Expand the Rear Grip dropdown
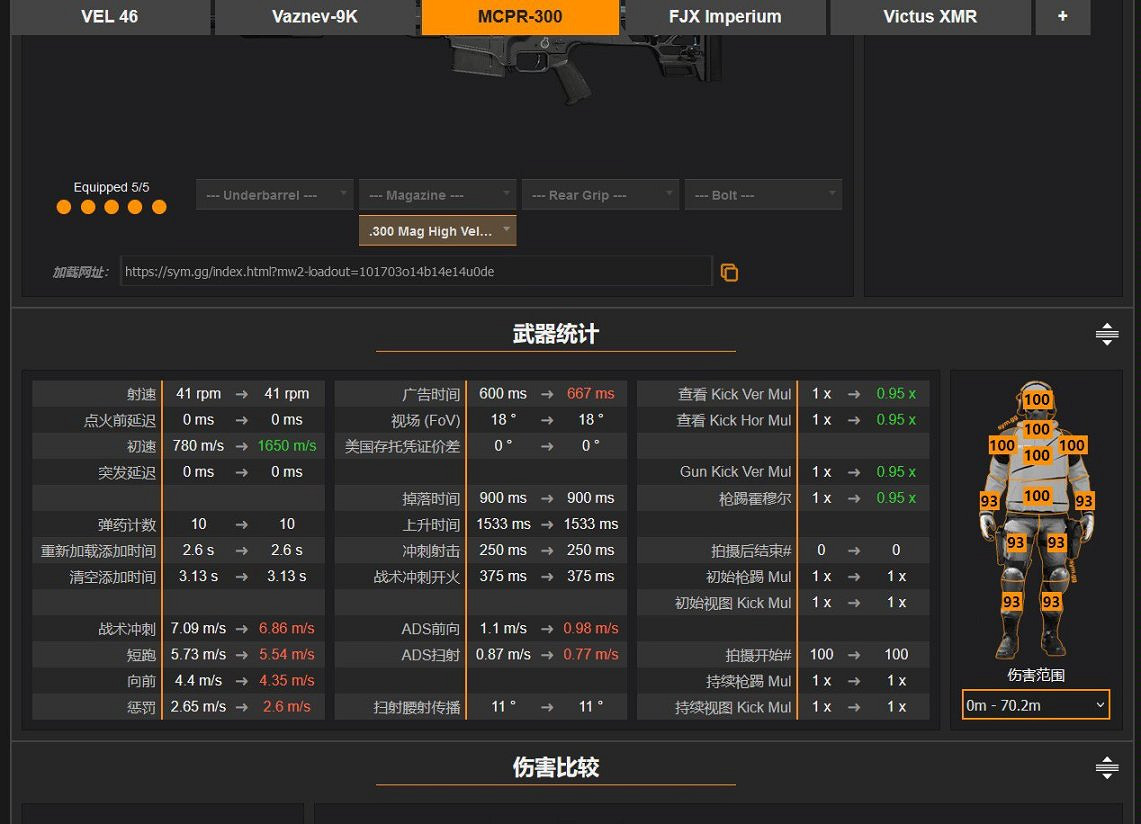The height and width of the screenshot is (824, 1141). [x=600, y=195]
